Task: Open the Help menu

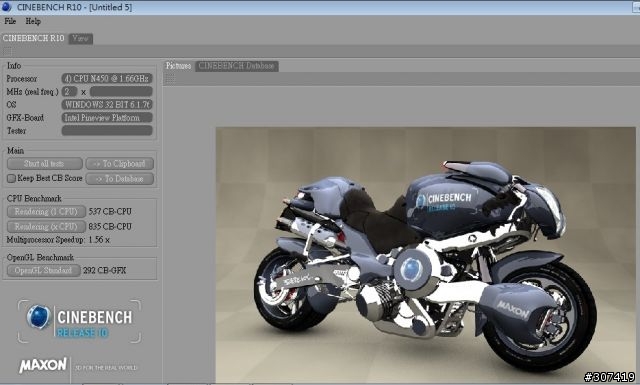Action: (33, 21)
